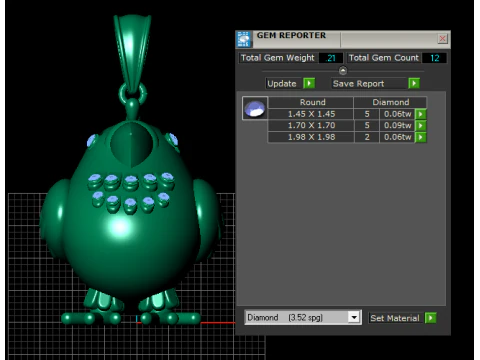
Task: Click the Set Material label button
Action: pos(396,318)
